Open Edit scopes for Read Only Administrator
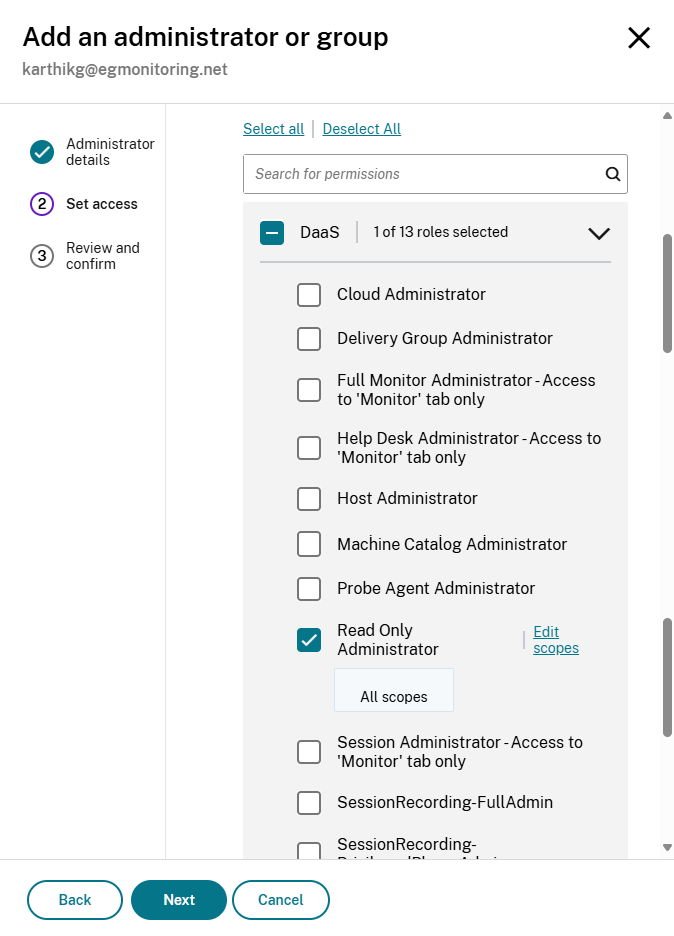The height and width of the screenshot is (936, 674). click(555, 640)
